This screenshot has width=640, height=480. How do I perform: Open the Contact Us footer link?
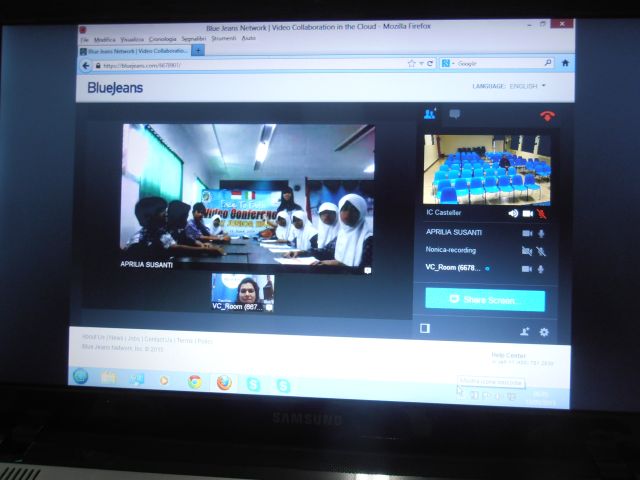pyautogui.click(x=159, y=340)
